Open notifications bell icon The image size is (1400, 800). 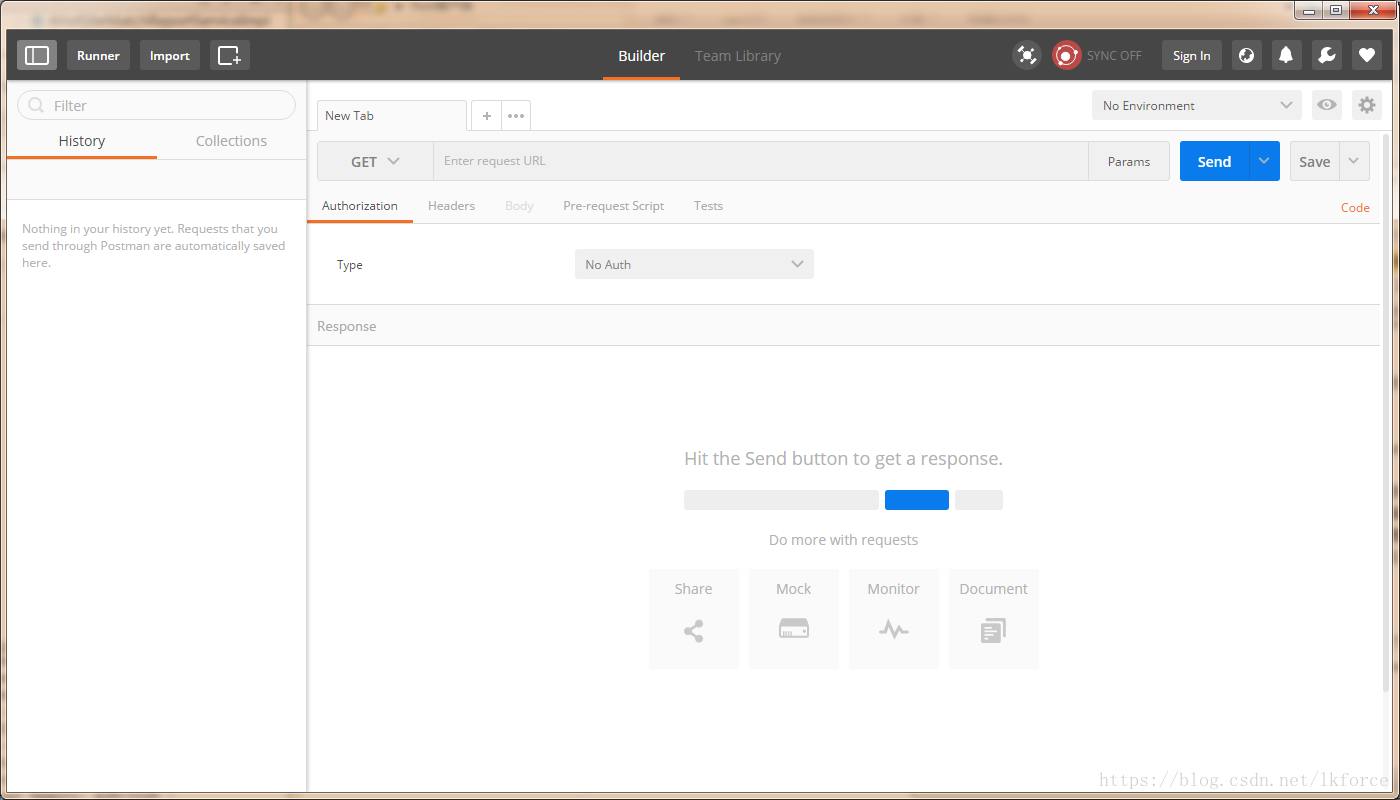(x=1287, y=55)
